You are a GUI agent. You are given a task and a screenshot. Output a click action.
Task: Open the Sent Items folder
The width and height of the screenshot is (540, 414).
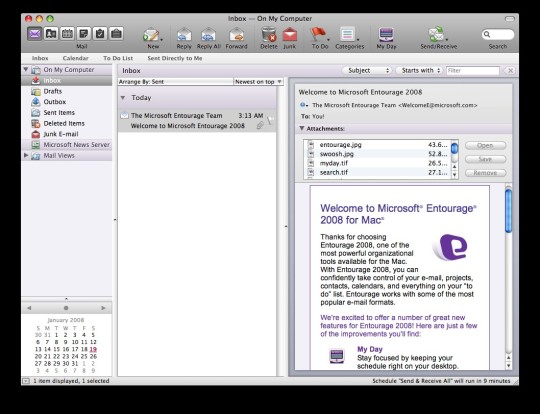(x=66, y=113)
